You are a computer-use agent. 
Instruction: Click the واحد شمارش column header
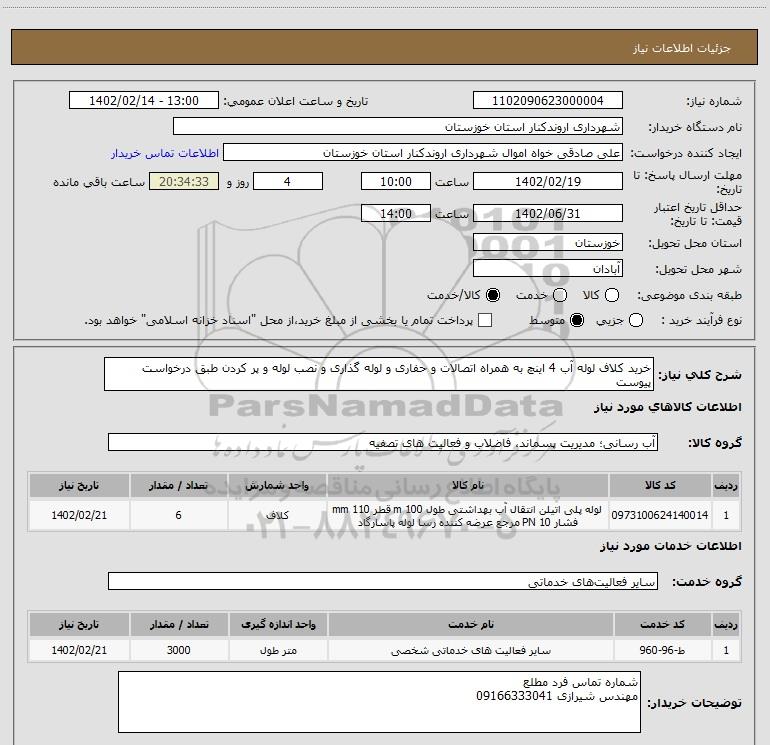click(x=277, y=485)
